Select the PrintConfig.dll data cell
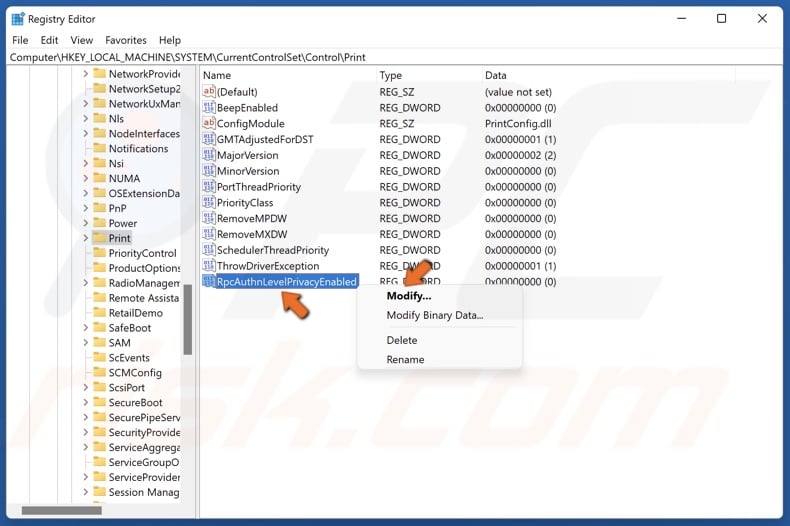Image resolution: width=790 pixels, height=526 pixels. pyautogui.click(x=518, y=123)
